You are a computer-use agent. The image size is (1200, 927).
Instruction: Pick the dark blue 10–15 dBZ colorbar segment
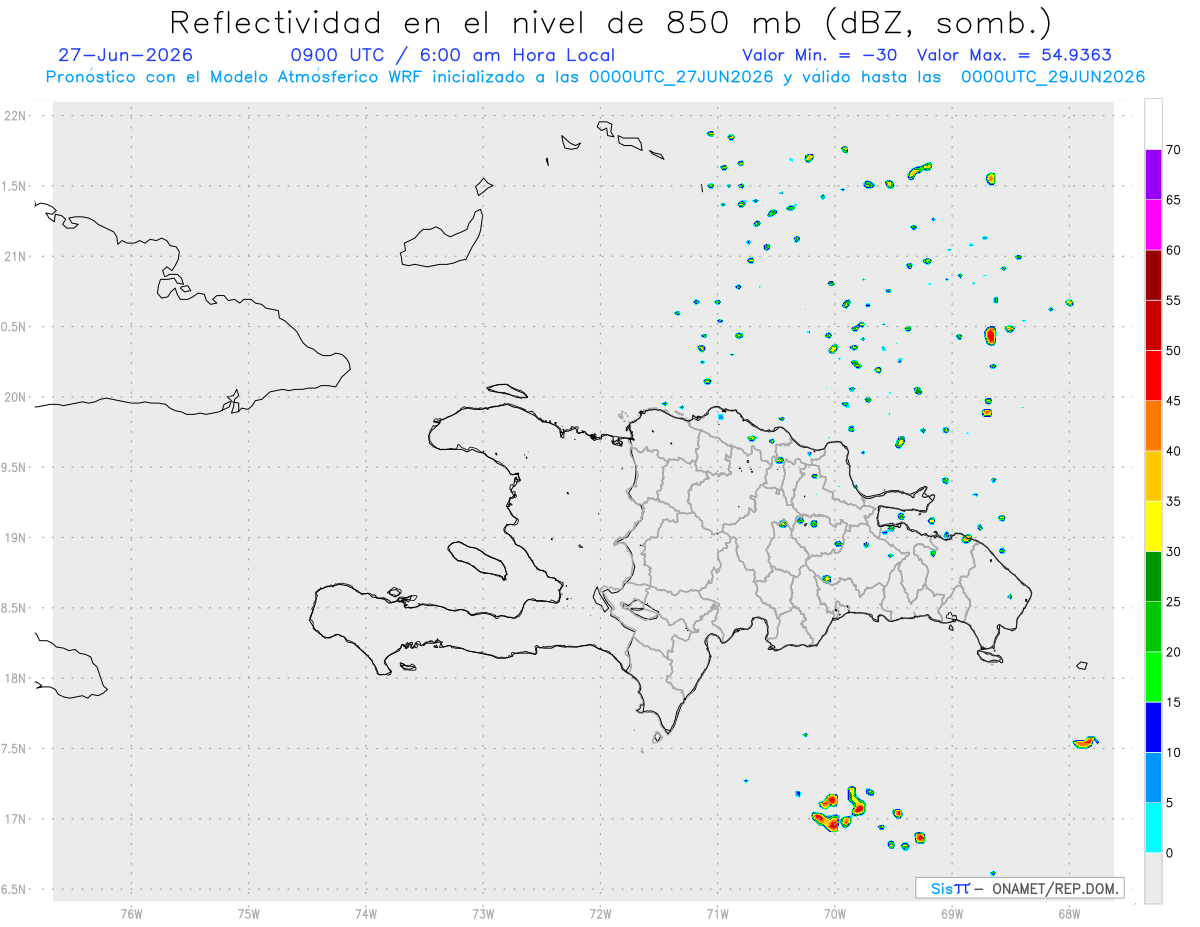pos(1153,727)
